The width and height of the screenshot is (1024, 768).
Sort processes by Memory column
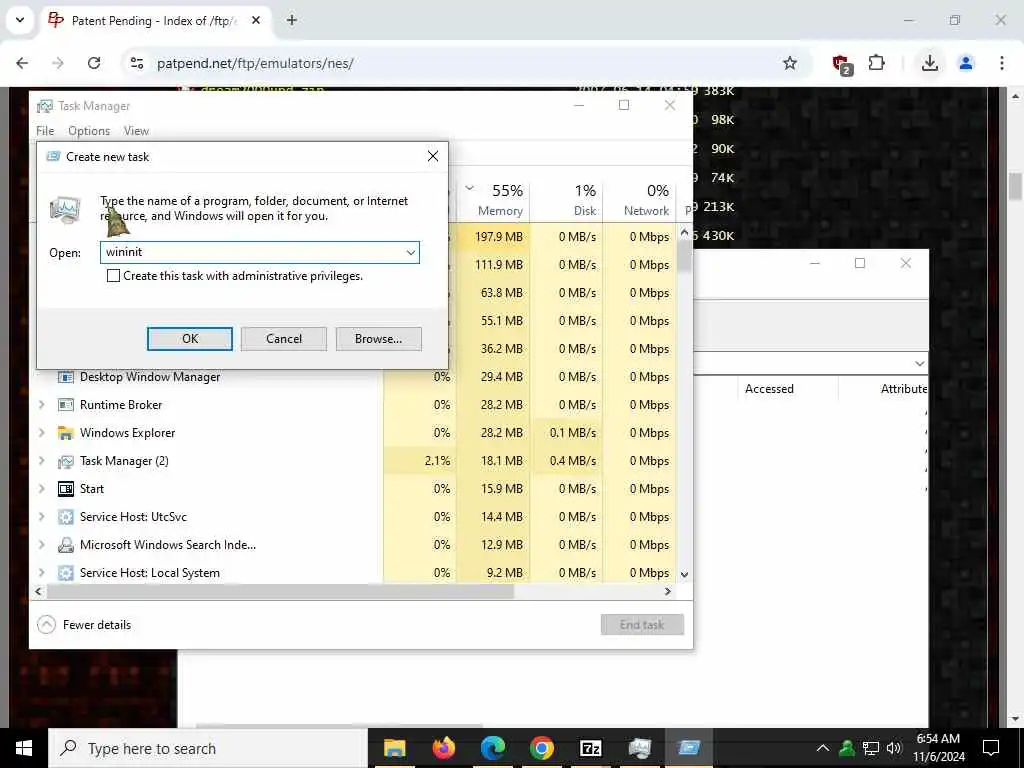[x=494, y=200]
